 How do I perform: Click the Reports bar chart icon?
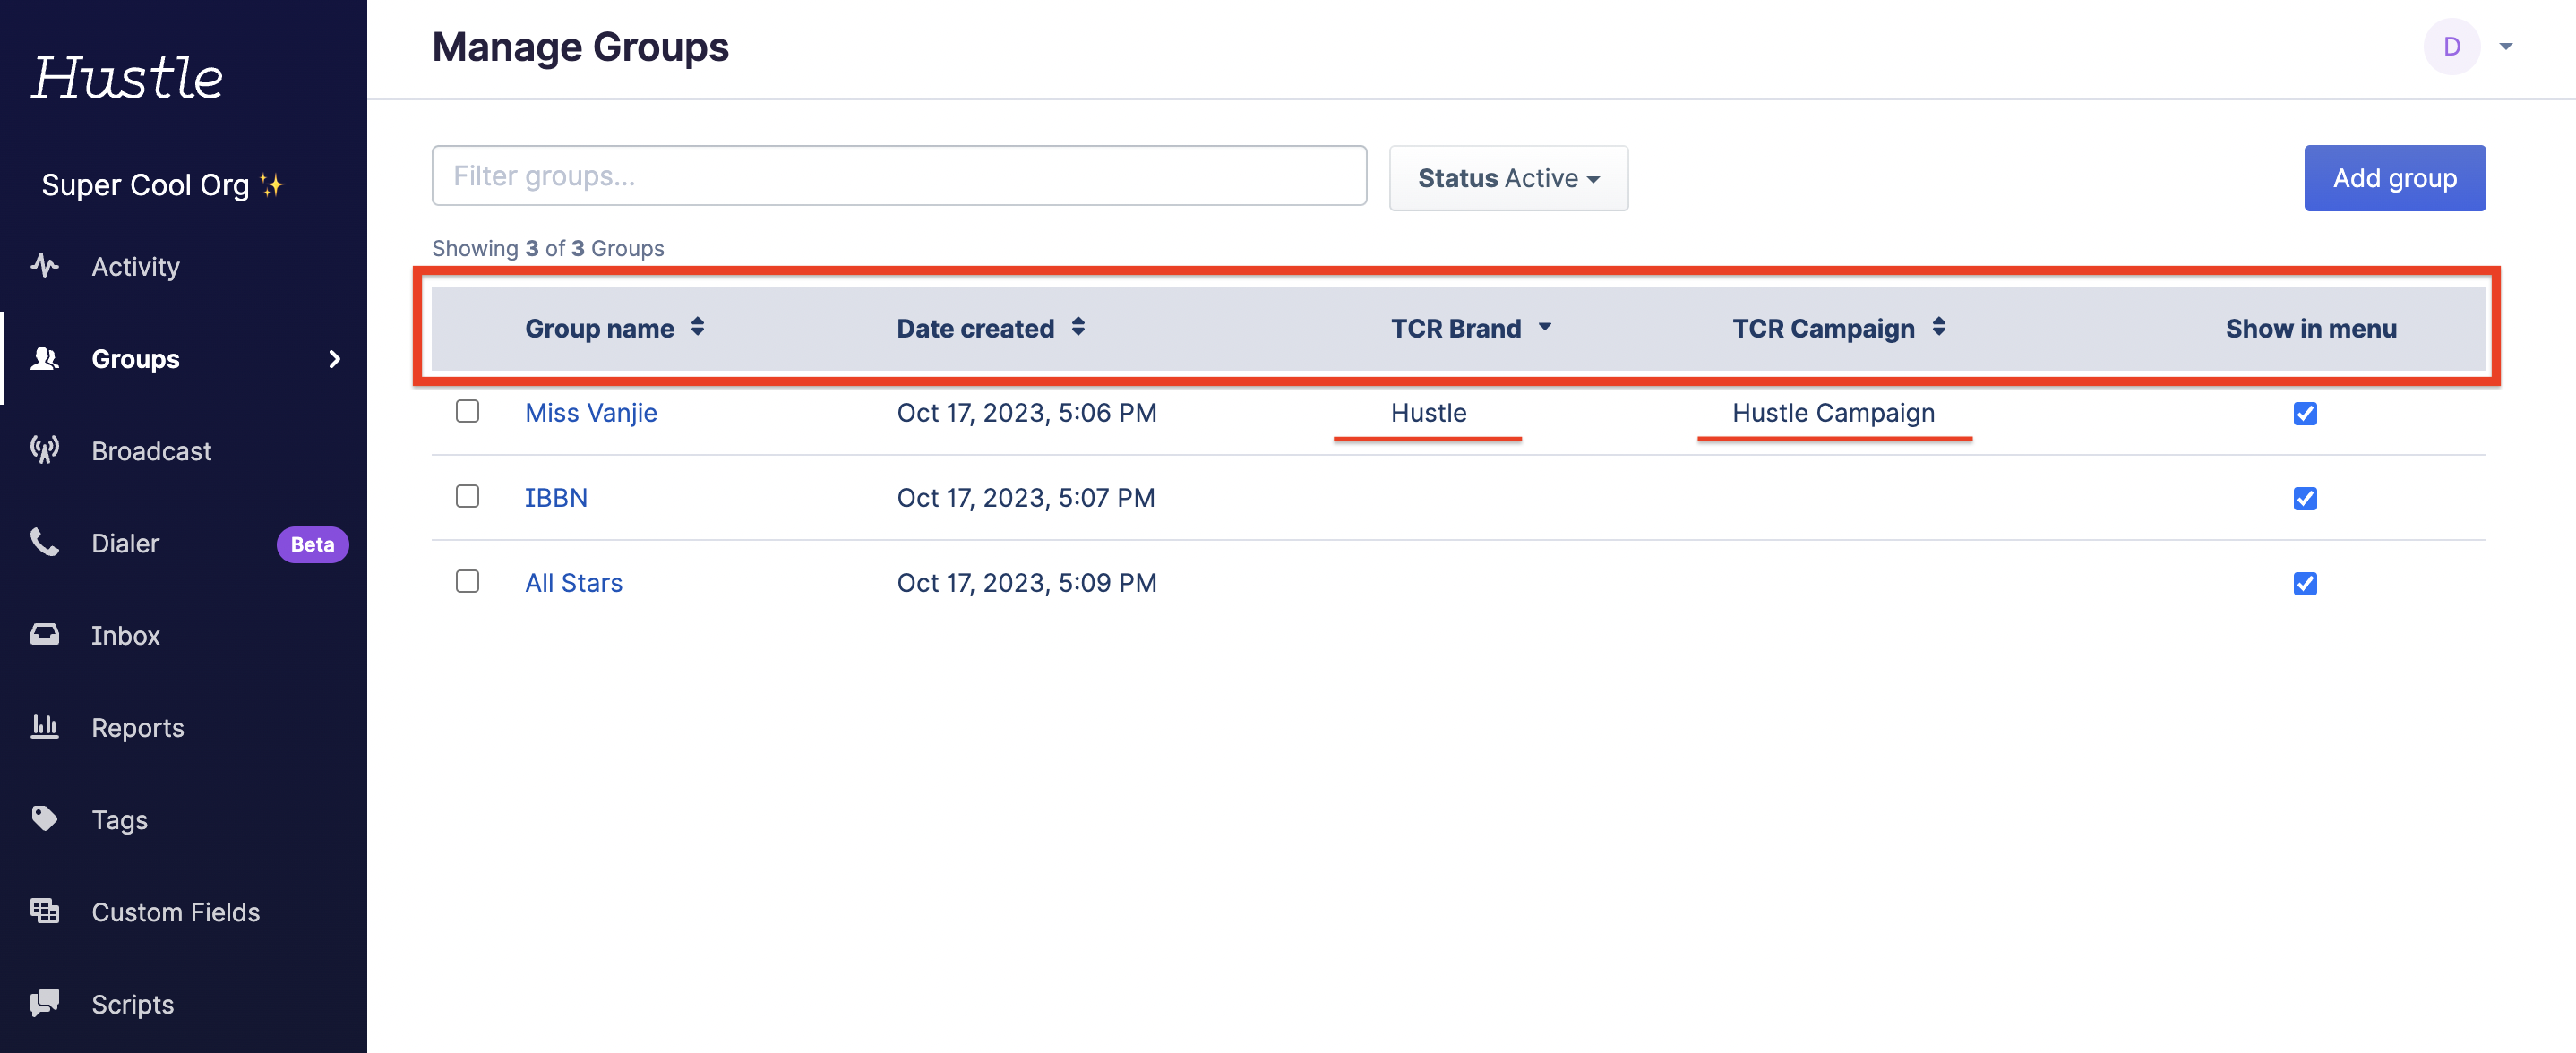45,727
